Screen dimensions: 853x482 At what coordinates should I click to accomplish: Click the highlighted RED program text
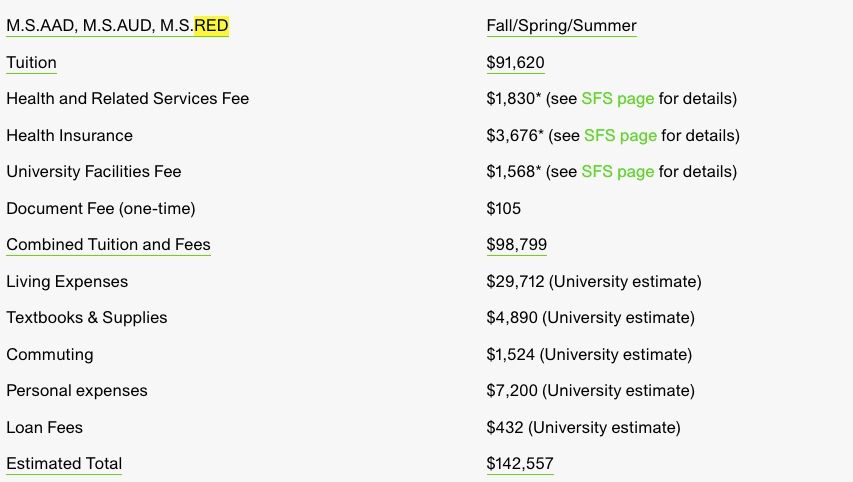point(212,26)
